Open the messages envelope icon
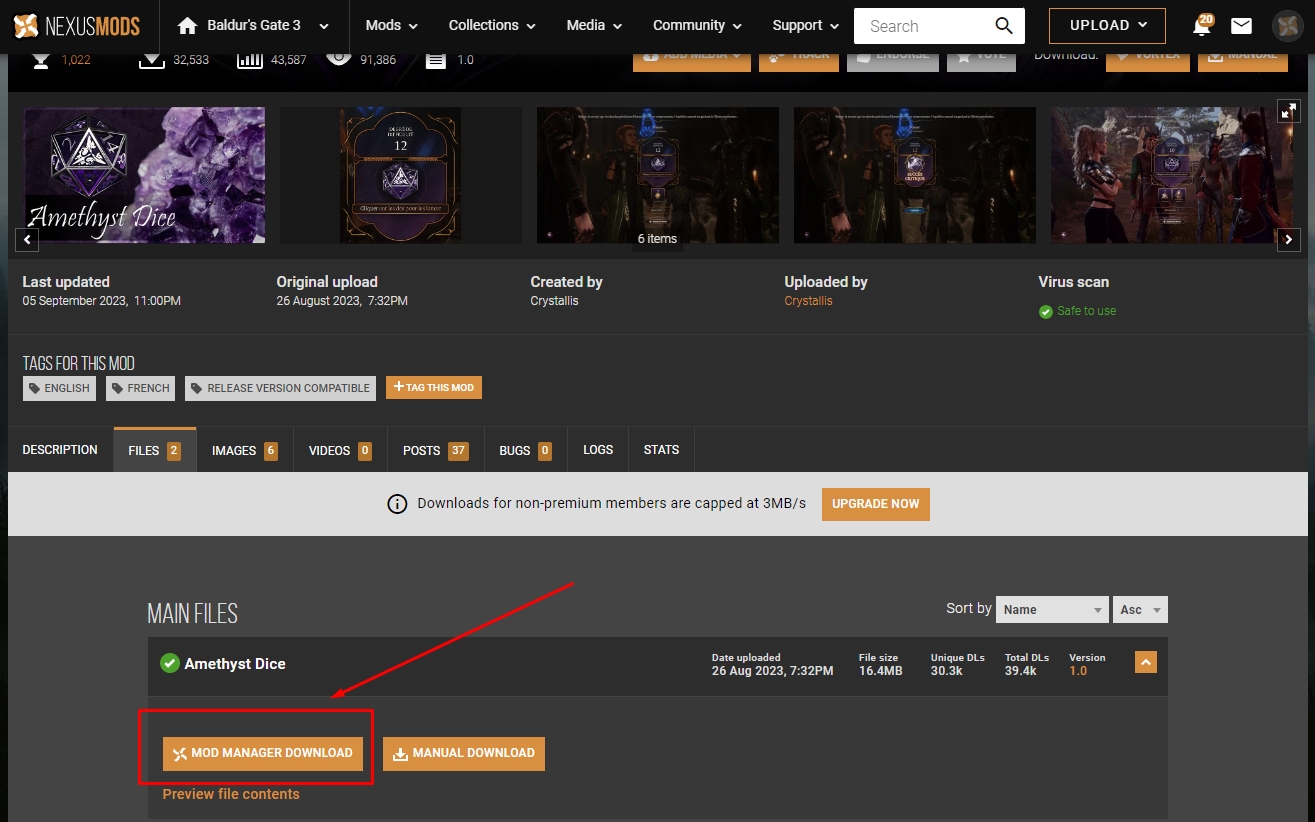1315x822 pixels. click(1241, 26)
